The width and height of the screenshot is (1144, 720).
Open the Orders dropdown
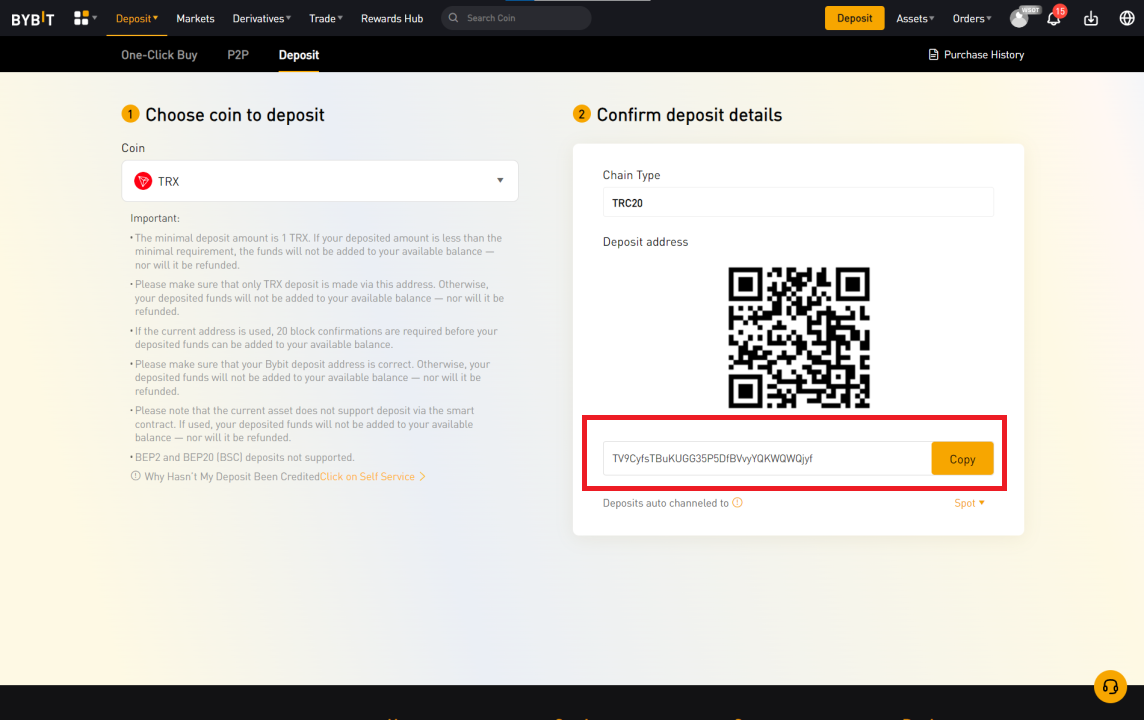pos(972,18)
